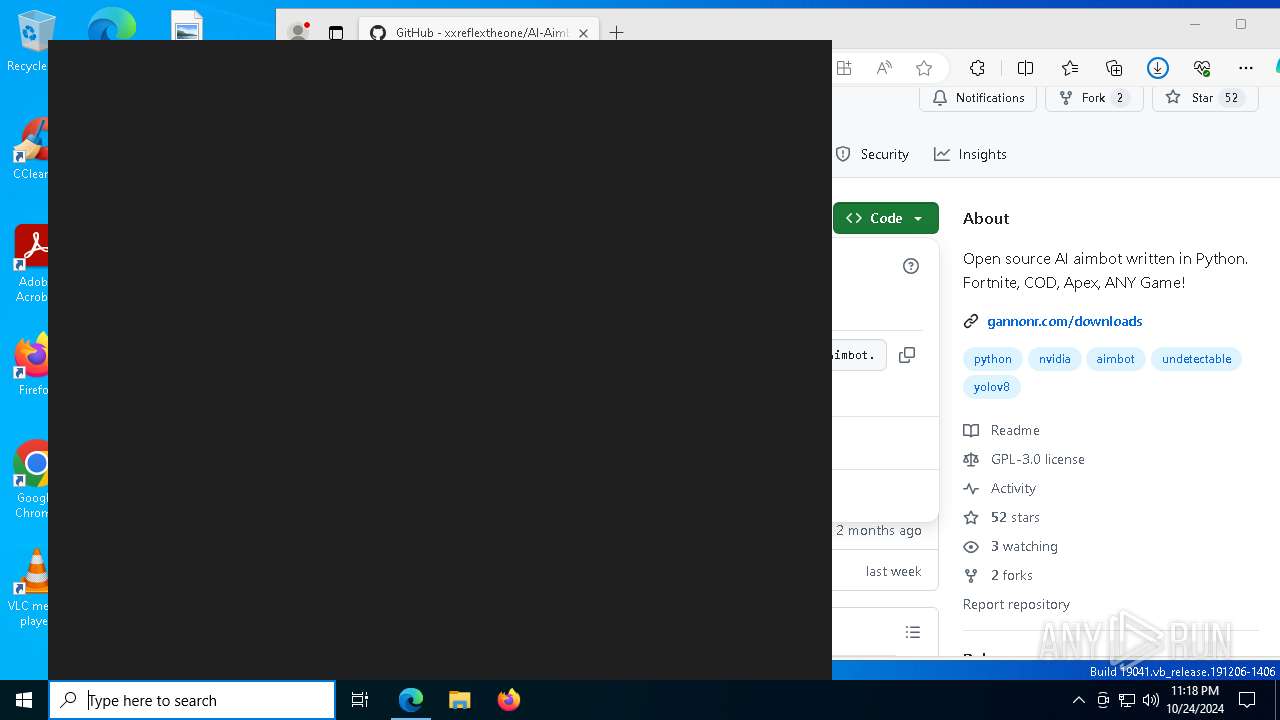Click the Type here to search box

(x=192, y=700)
